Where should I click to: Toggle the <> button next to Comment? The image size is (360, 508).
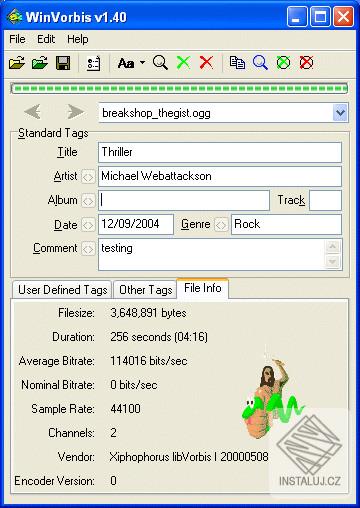tap(88, 249)
